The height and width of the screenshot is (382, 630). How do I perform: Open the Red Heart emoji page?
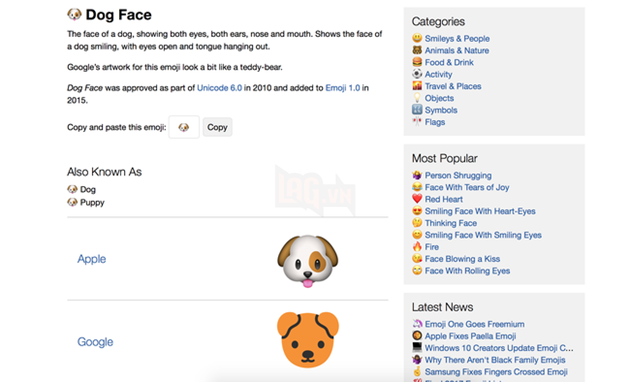pyautogui.click(x=444, y=199)
